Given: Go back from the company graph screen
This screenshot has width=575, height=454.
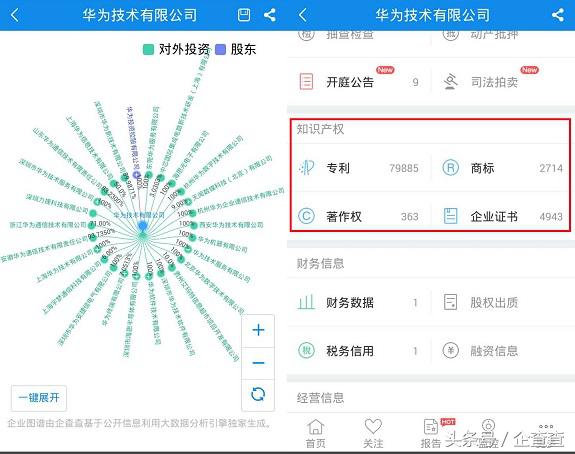Looking at the screenshot, I should click(15, 15).
